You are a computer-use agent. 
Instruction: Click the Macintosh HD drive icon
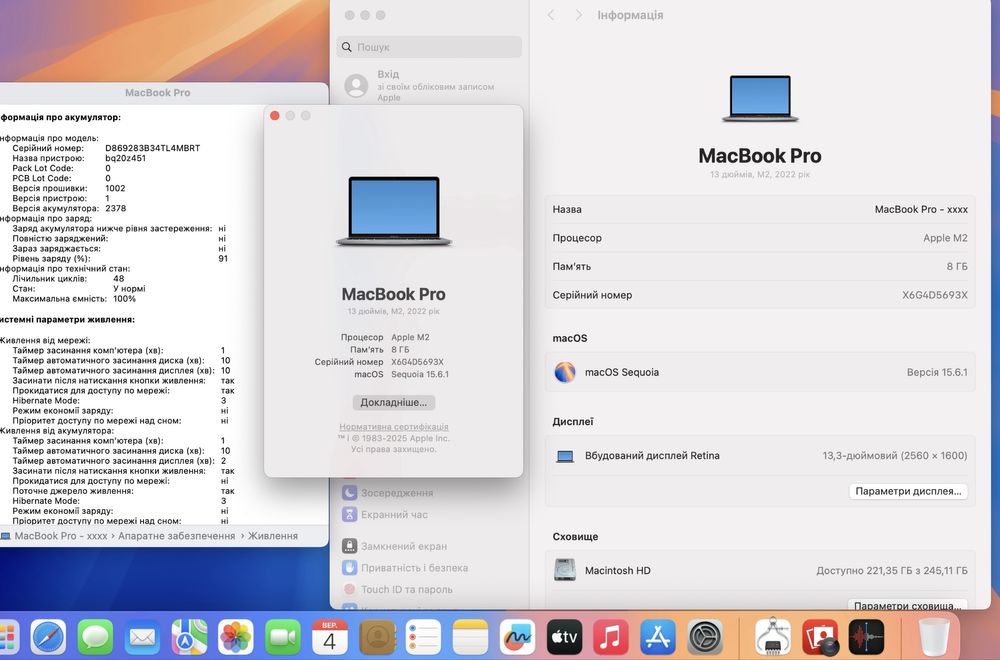565,570
